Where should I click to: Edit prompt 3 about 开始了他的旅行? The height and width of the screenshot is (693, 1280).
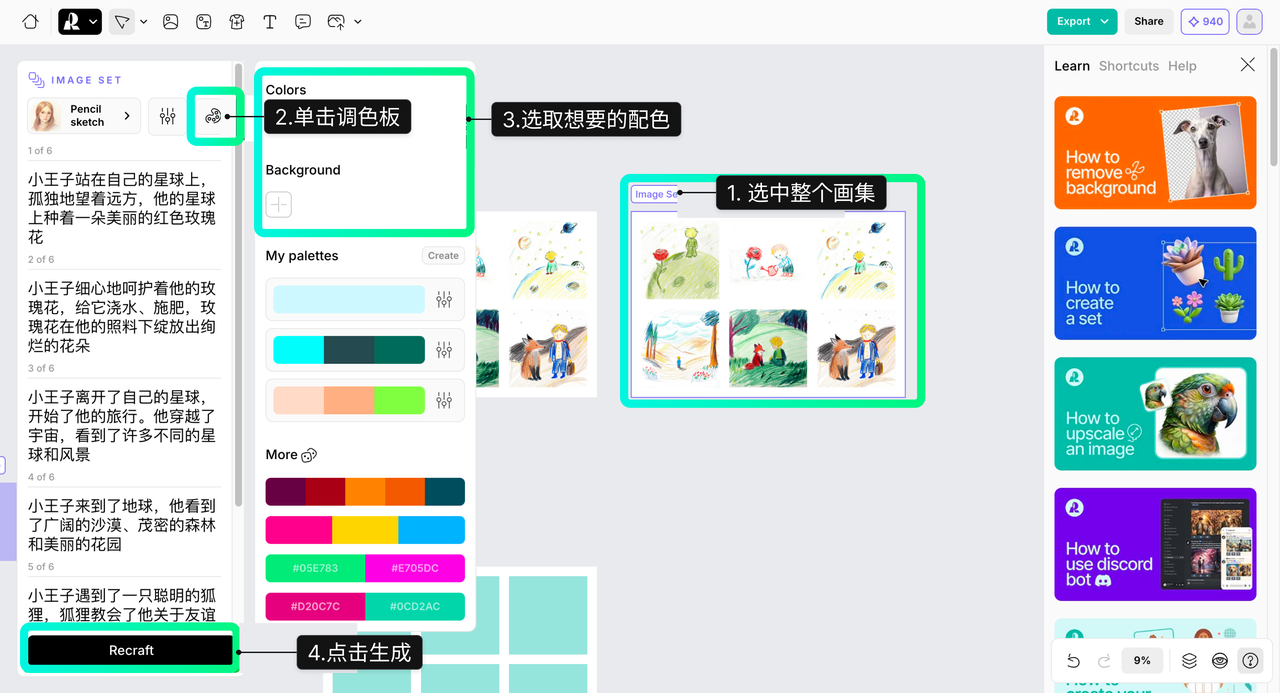[x=124, y=426]
